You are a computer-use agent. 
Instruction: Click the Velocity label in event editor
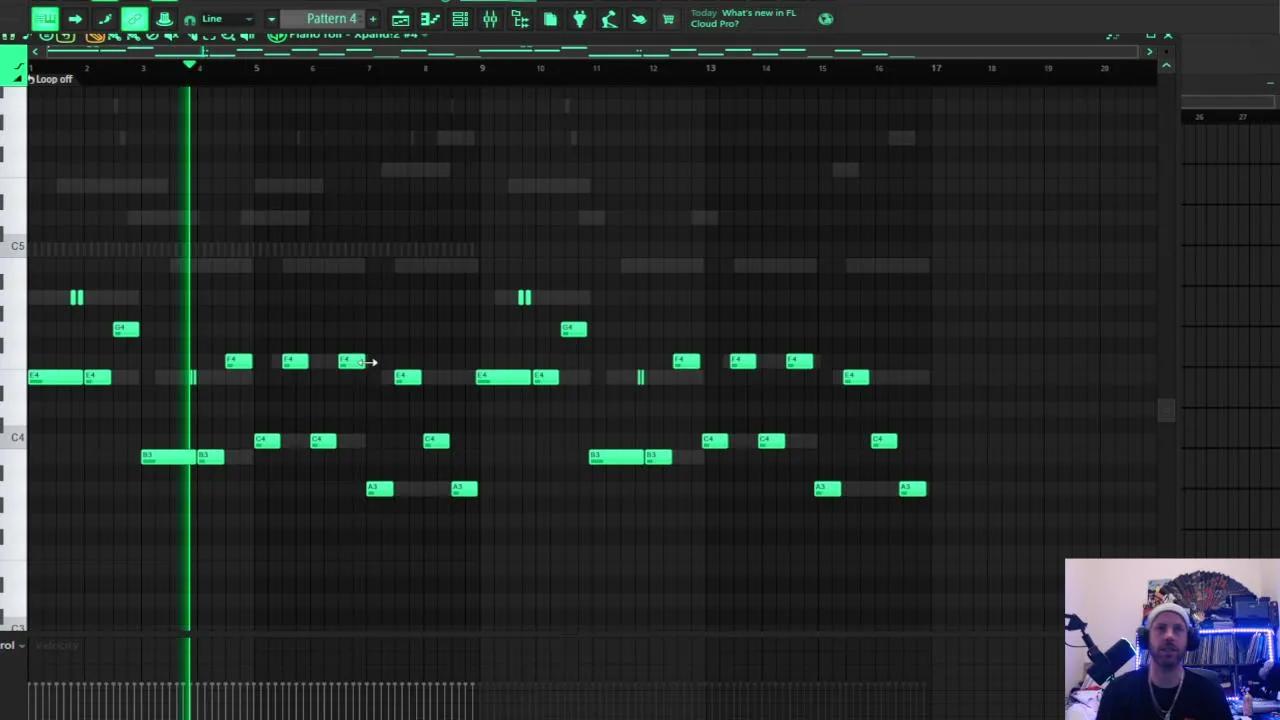click(x=56, y=646)
